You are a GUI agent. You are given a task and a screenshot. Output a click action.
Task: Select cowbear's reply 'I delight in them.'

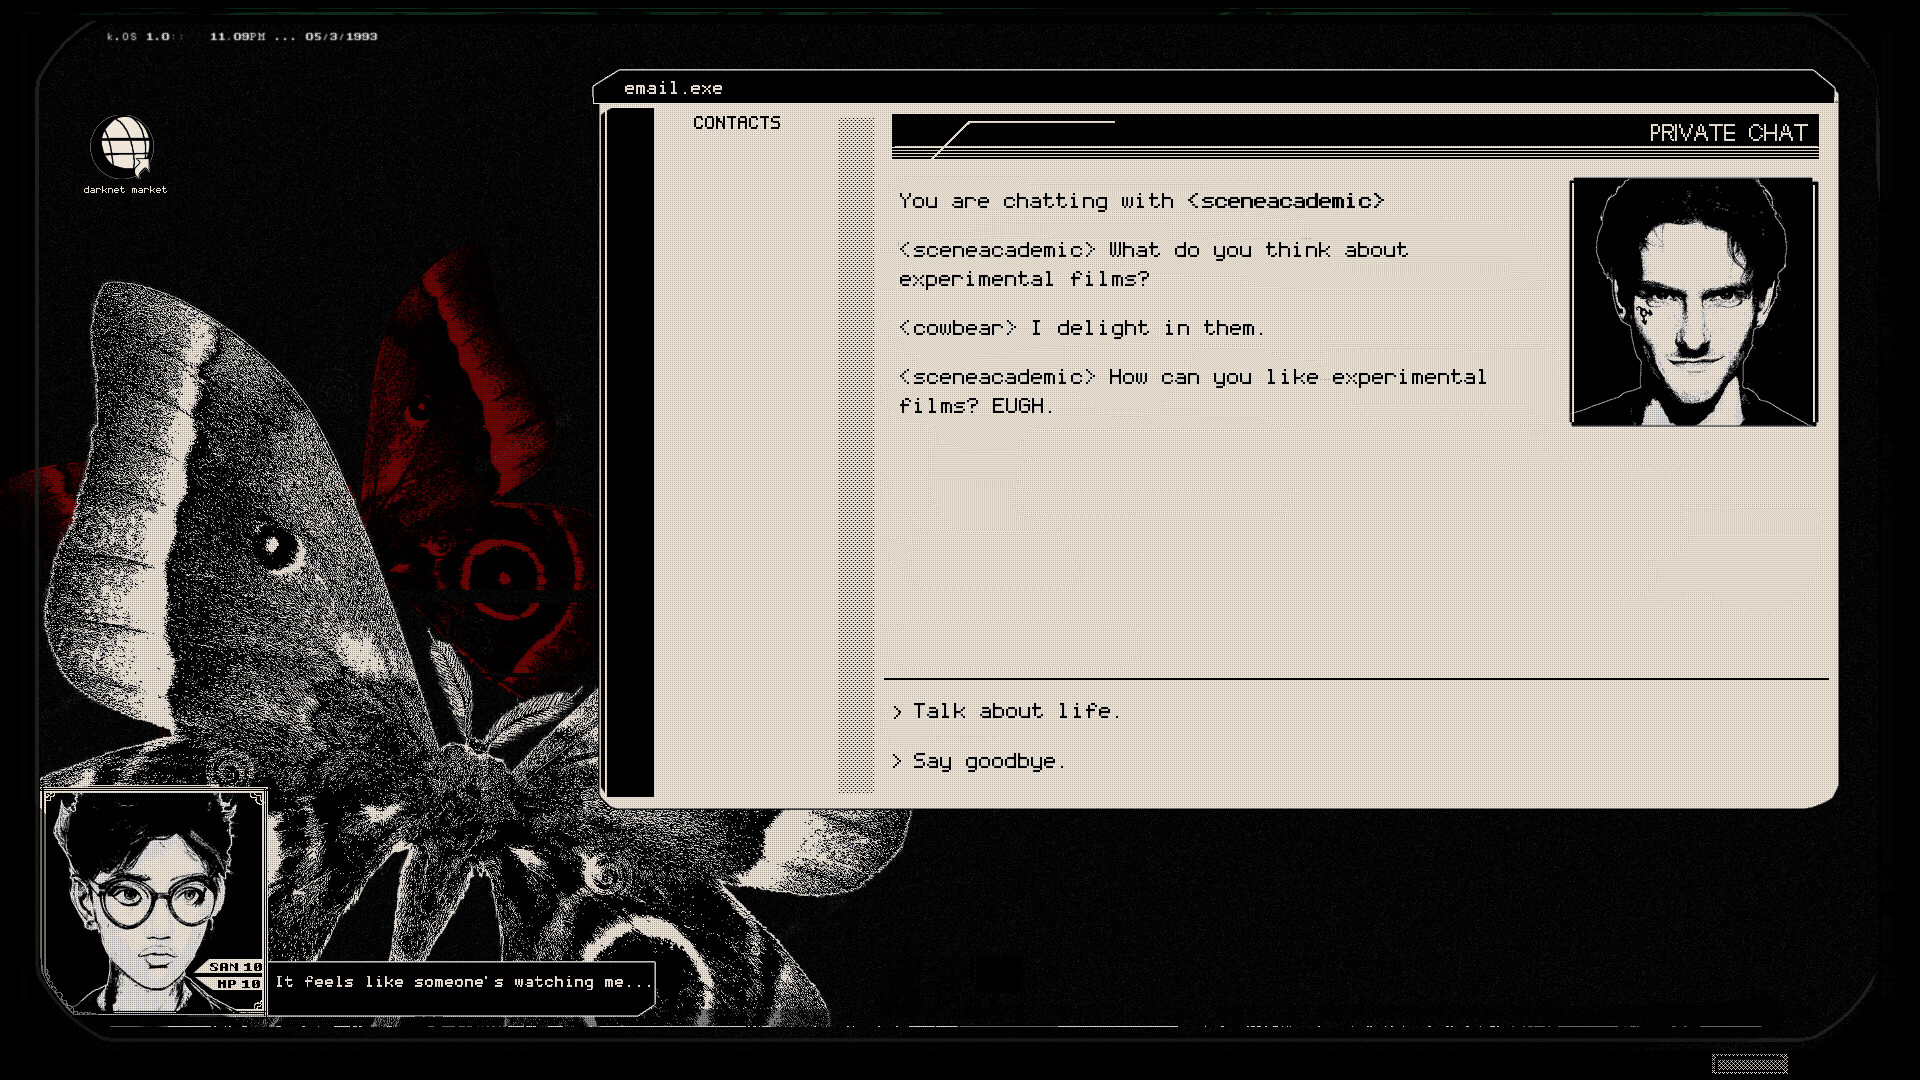(x=1081, y=328)
